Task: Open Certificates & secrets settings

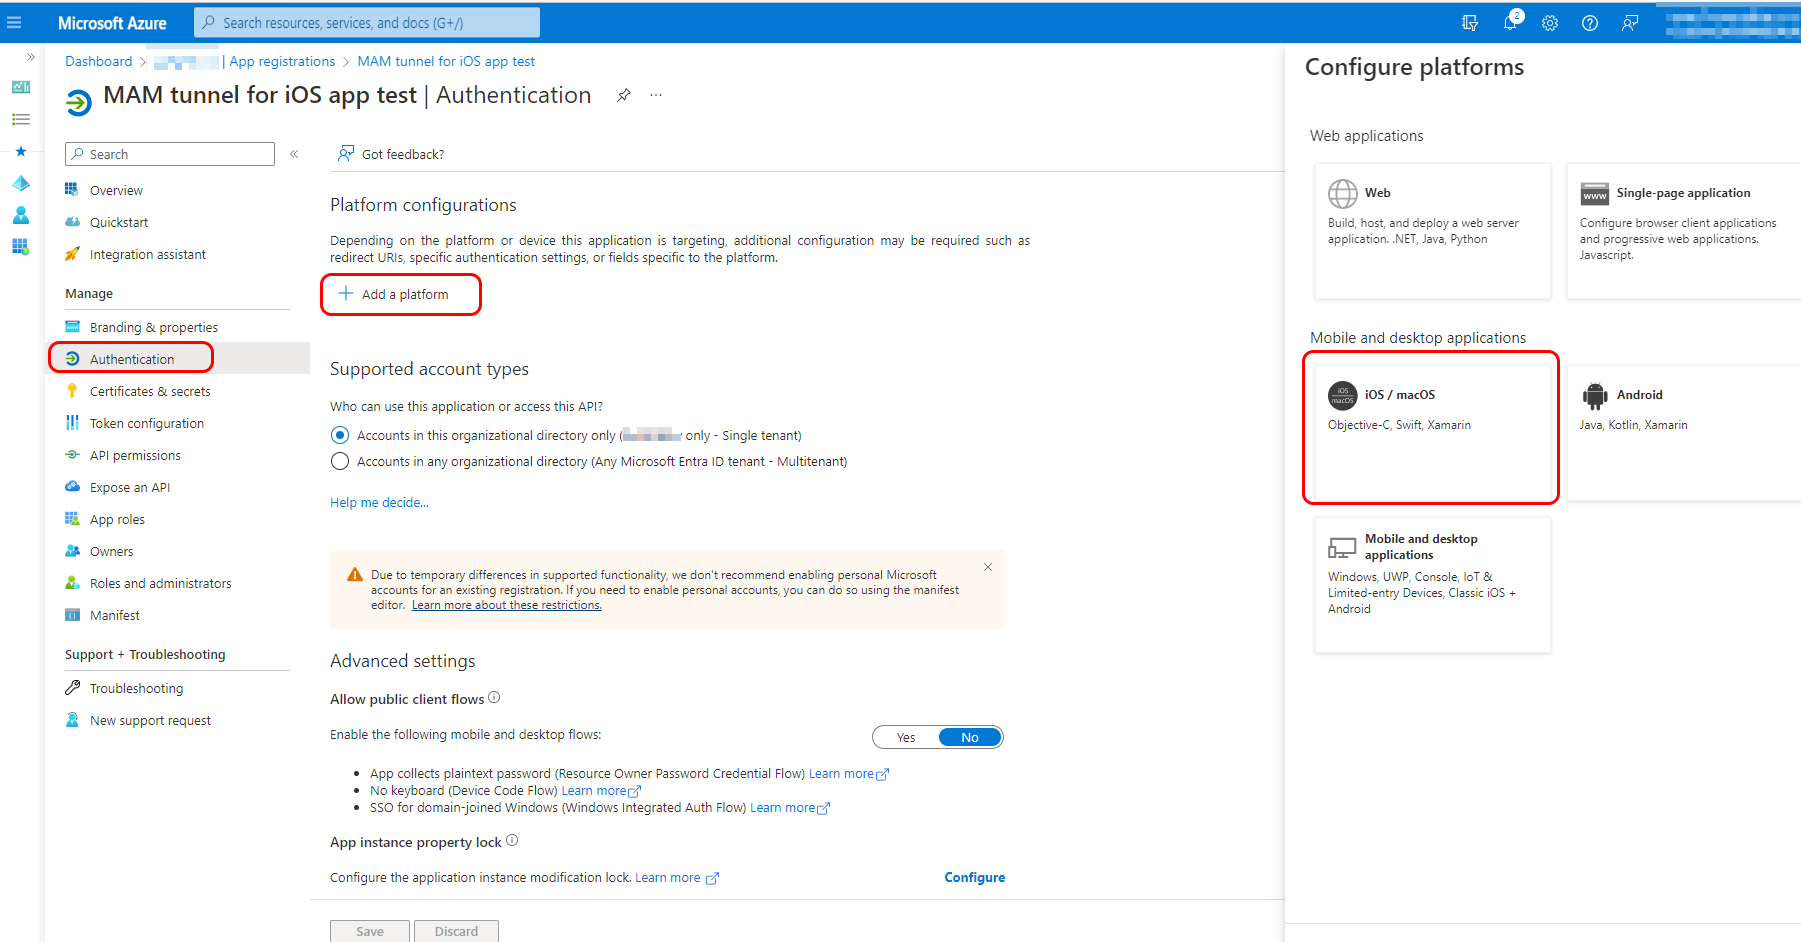Action: pyautogui.click(x=146, y=391)
